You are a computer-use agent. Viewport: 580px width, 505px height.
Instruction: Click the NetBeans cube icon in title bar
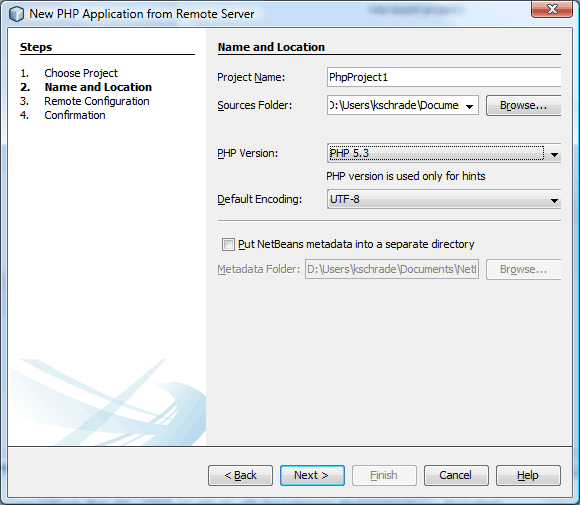(16, 14)
